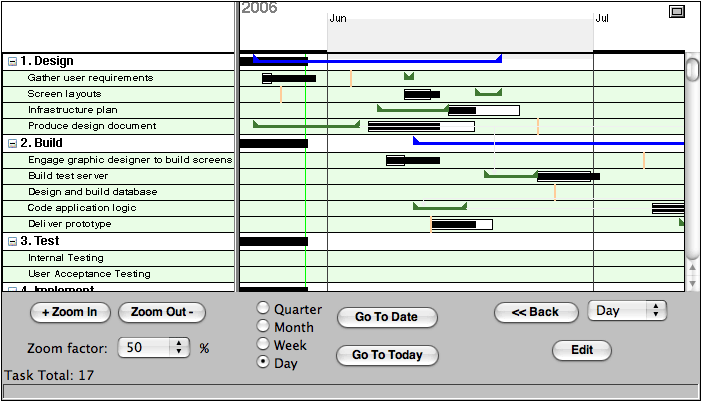Screen dimensions: 702x401
Task: Click the Jul month header
Action: [602, 19]
